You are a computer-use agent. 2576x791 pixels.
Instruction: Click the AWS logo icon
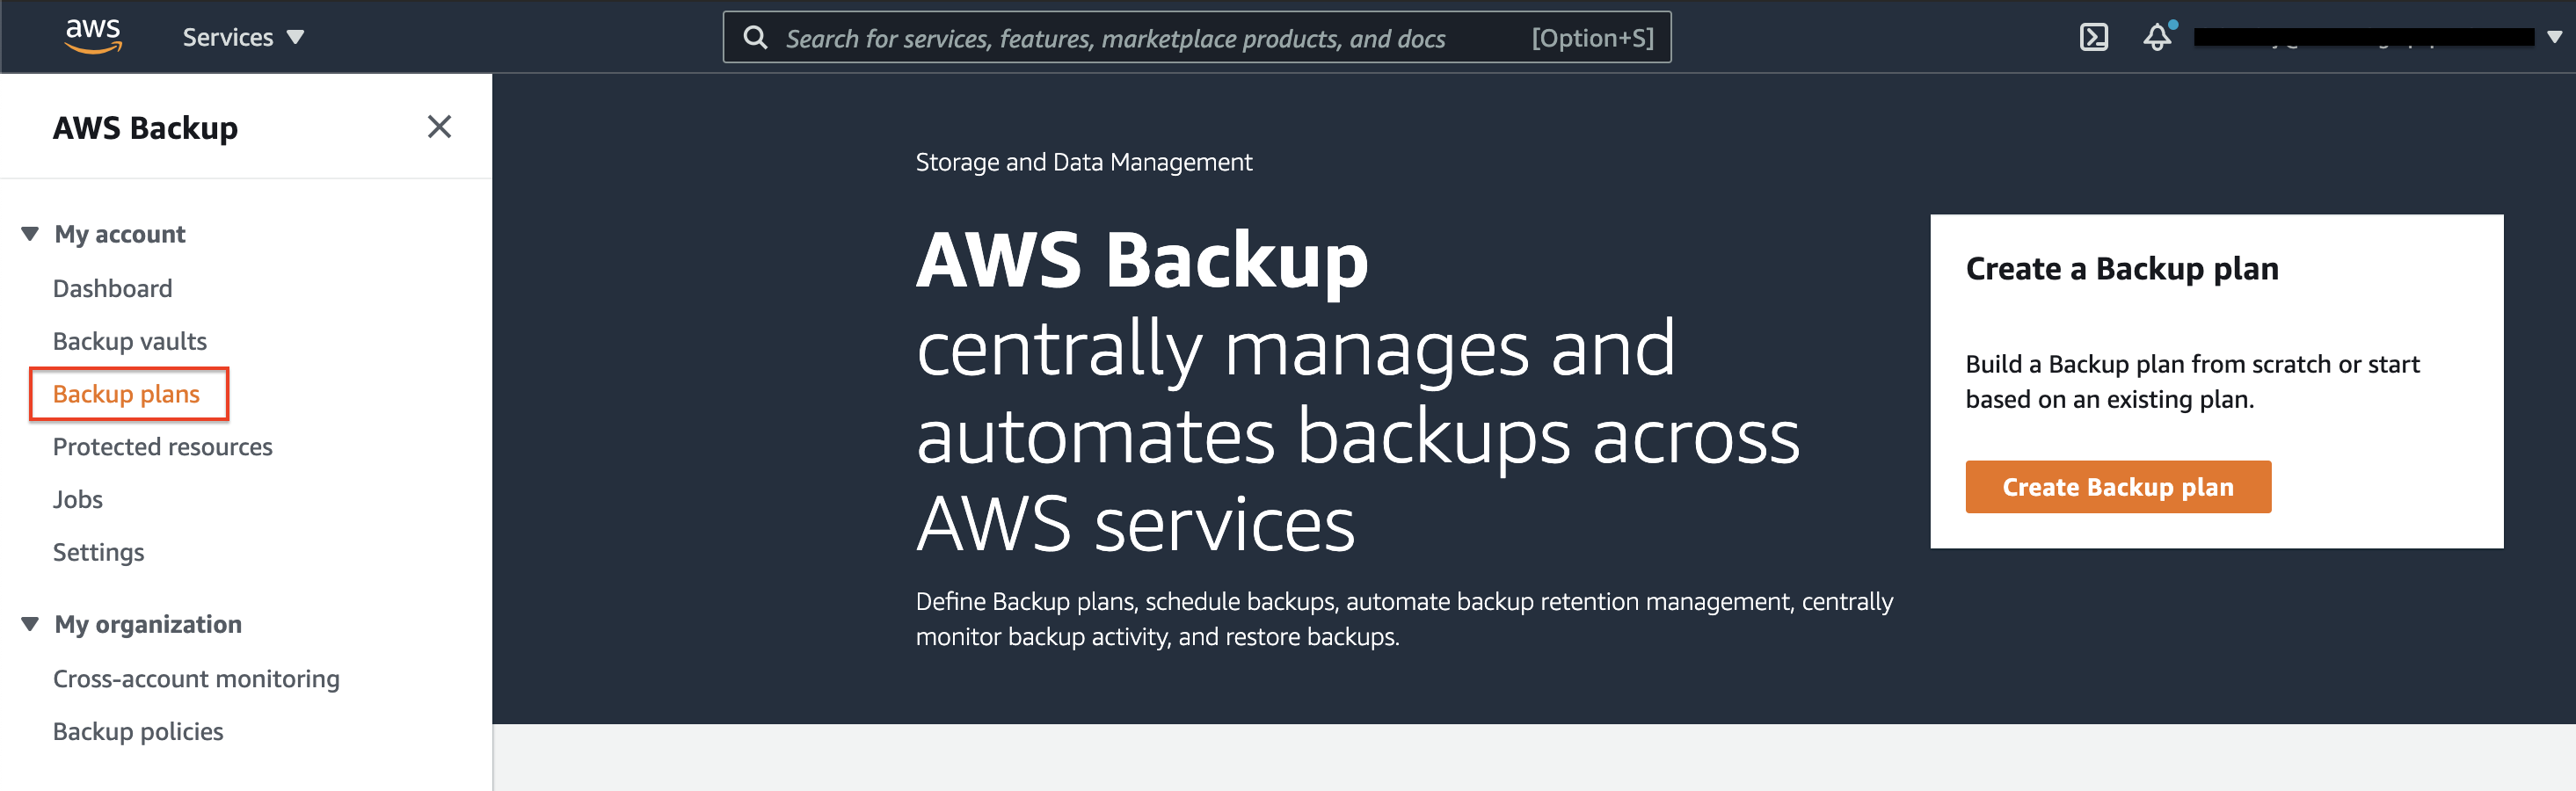tap(93, 36)
